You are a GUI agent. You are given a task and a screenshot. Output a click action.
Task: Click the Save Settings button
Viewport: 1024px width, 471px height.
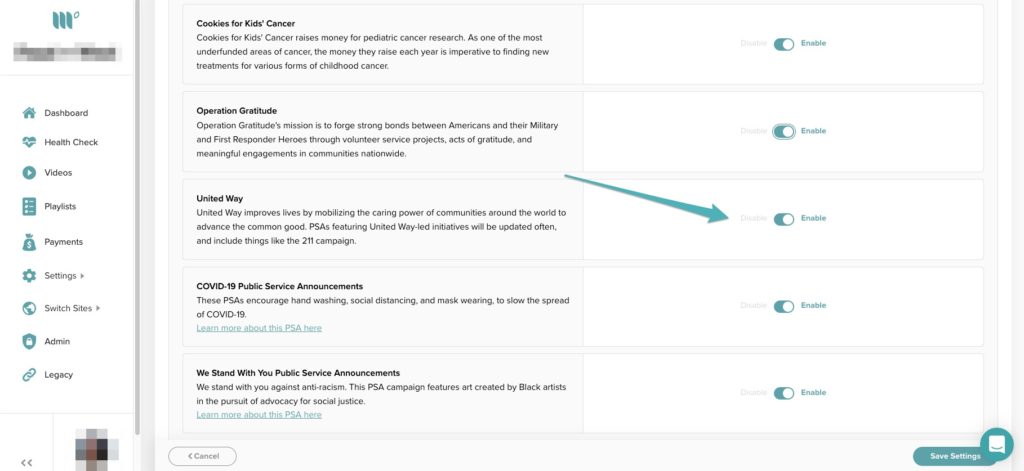(x=954, y=456)
